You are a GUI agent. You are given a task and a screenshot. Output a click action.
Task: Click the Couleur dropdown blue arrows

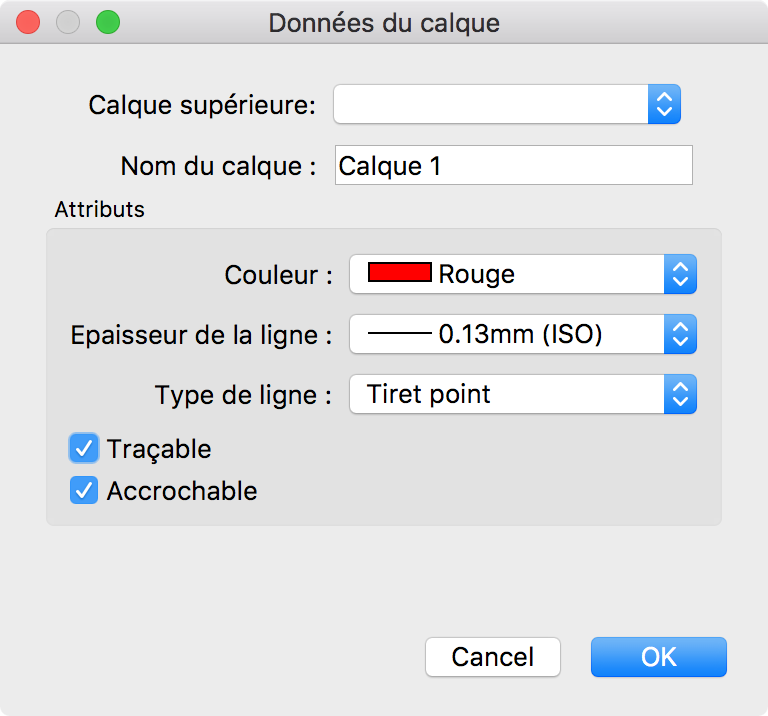(x=680, y=274)
